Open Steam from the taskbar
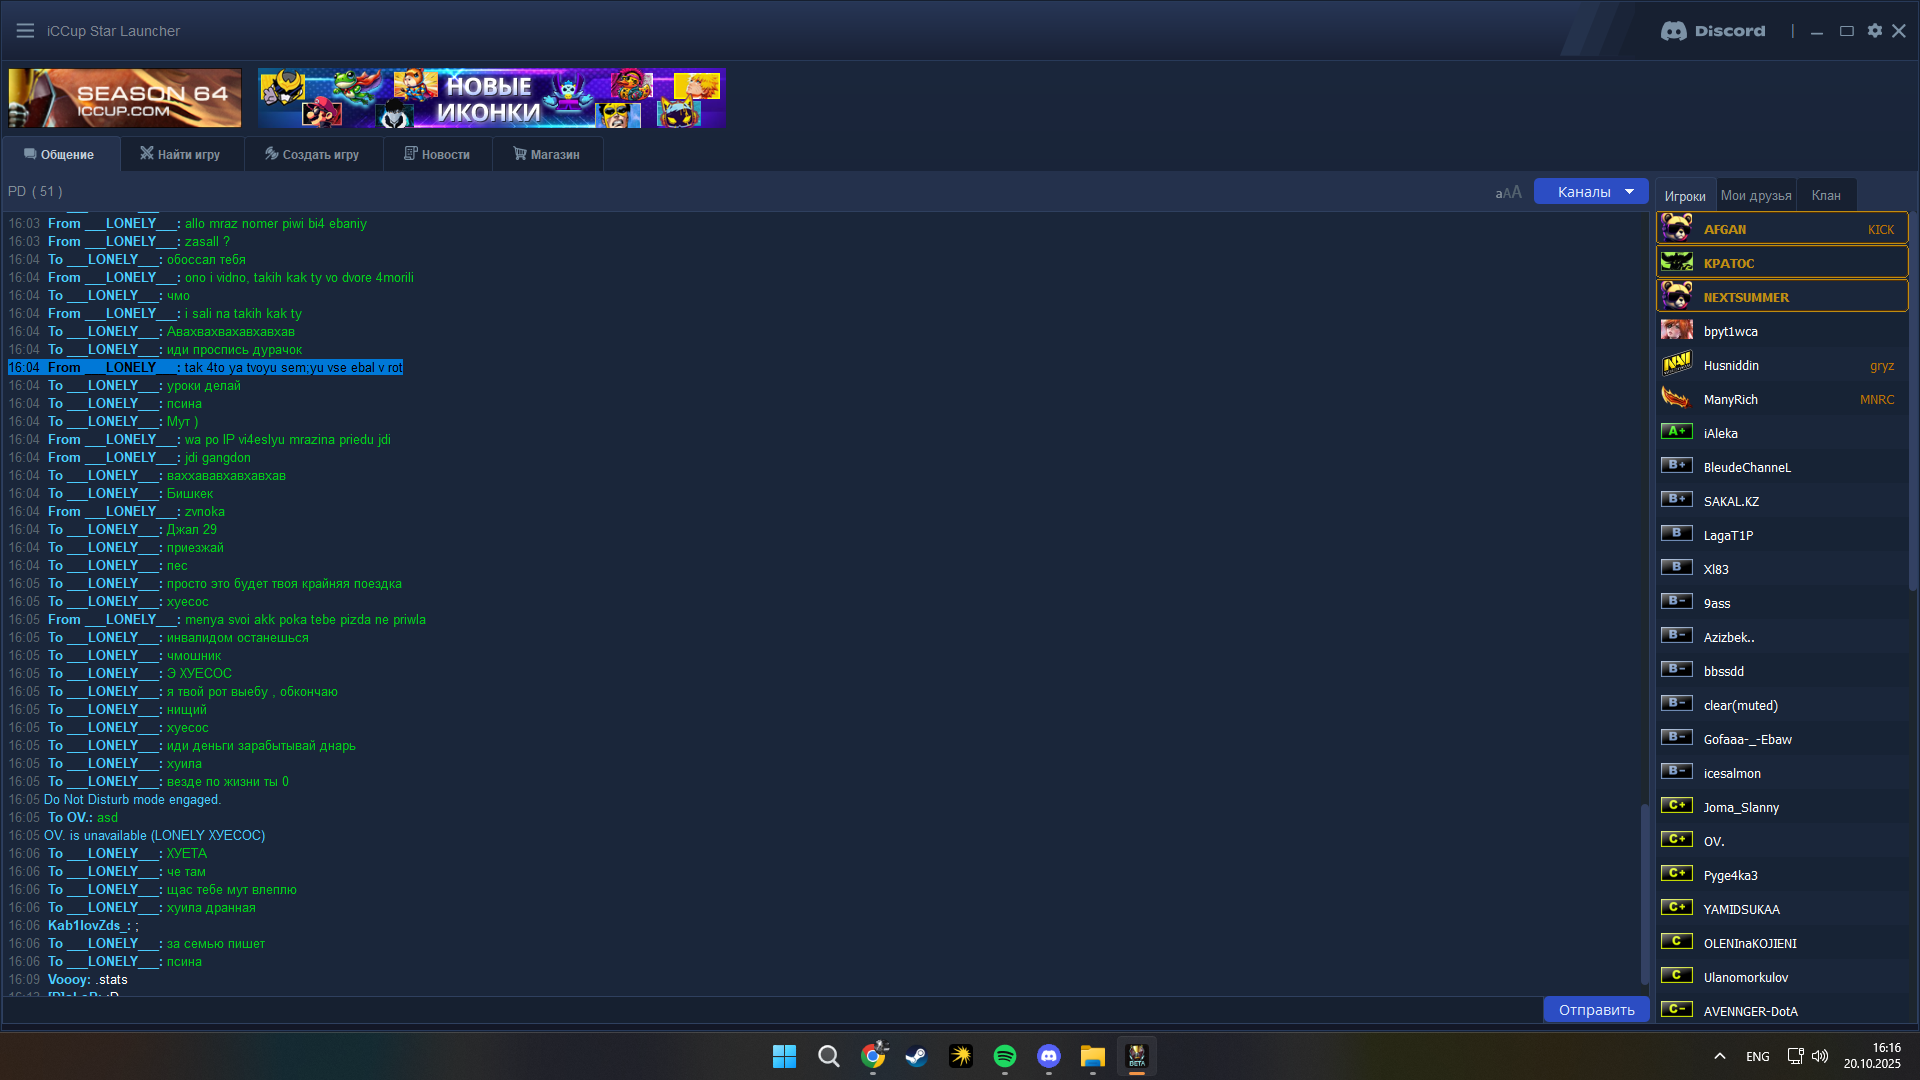This screenshot has width=1920, height=1080. coord(916,1056)
